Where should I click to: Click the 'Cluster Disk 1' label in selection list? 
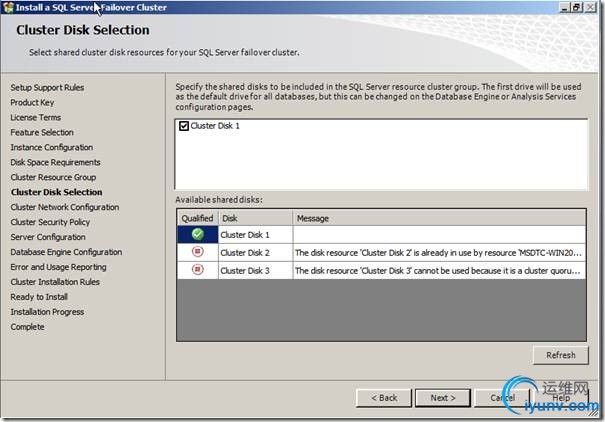(x=215, y=126)
